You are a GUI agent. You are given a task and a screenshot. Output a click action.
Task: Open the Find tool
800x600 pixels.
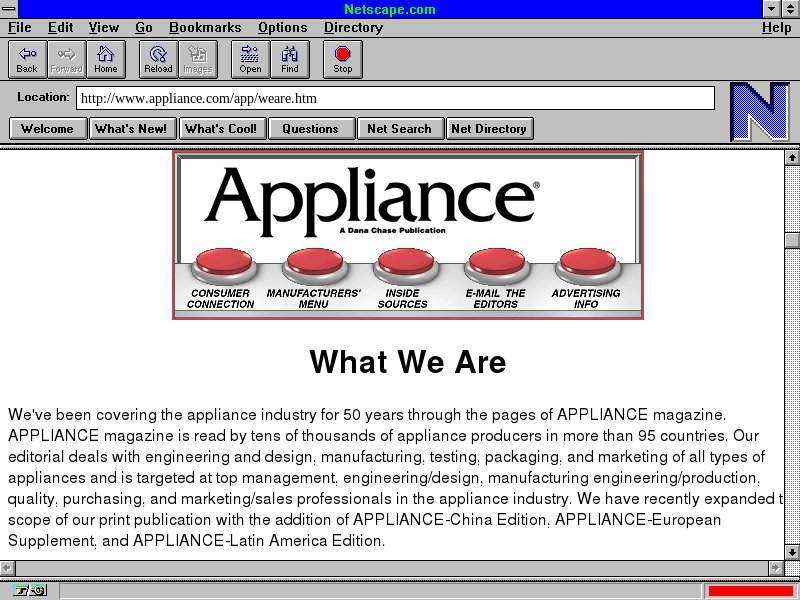[290, 60]
